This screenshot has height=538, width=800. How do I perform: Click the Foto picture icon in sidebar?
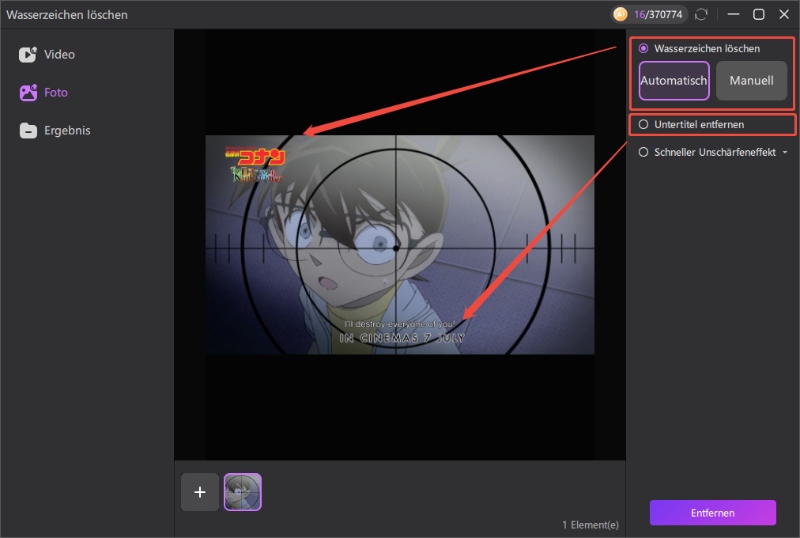(28, 93)
